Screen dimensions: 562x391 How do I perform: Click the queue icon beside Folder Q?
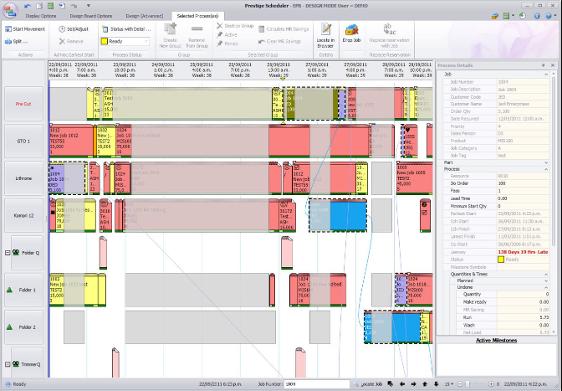16,252
